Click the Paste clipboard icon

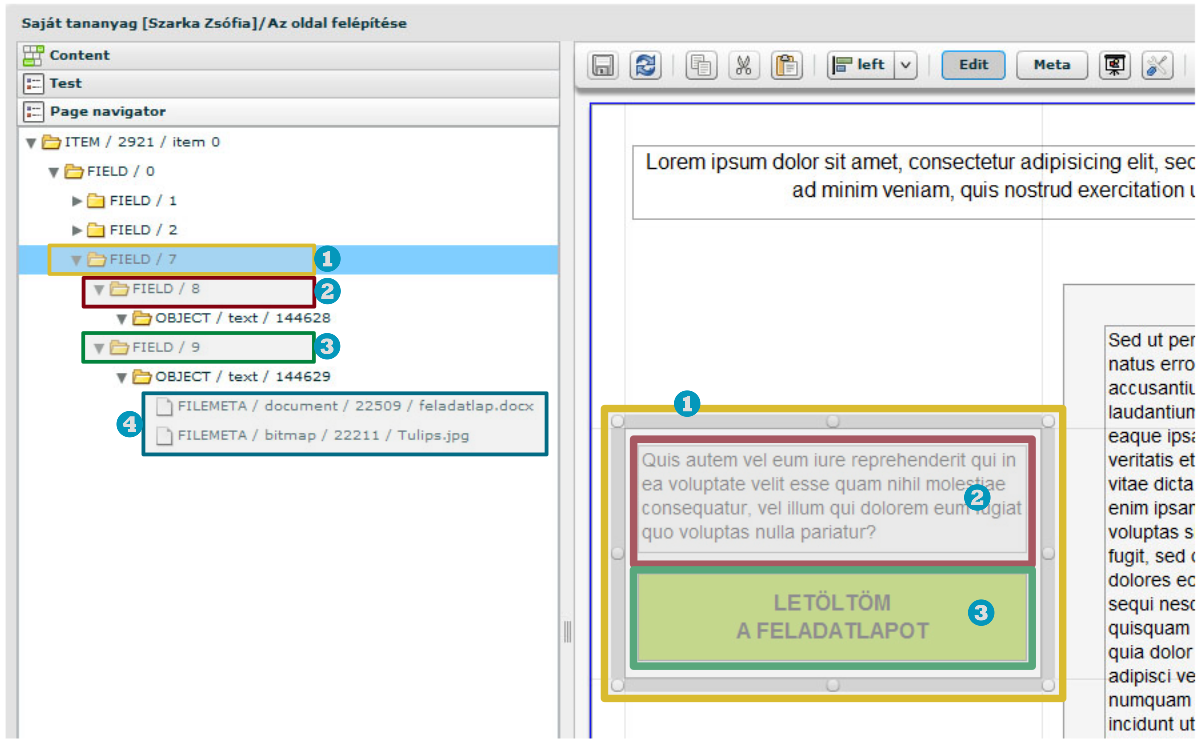[x=787, y=66]
